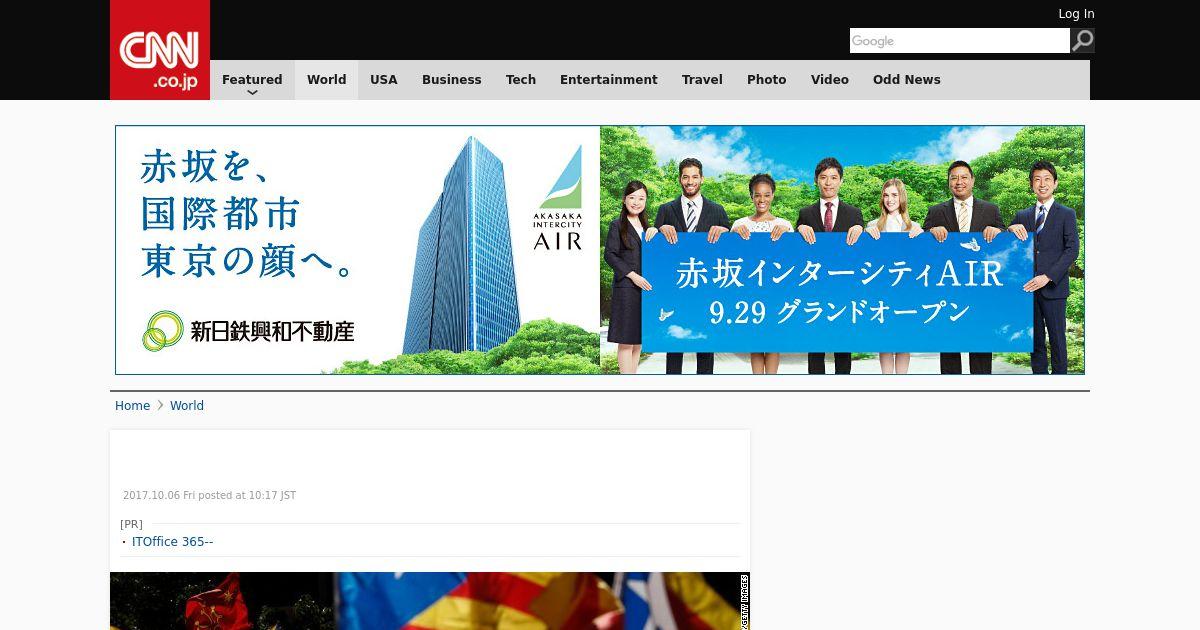The height and width of the screenshot is (630, 1200).
Task: Click the article flags photo
Action: tap(430, 601)
